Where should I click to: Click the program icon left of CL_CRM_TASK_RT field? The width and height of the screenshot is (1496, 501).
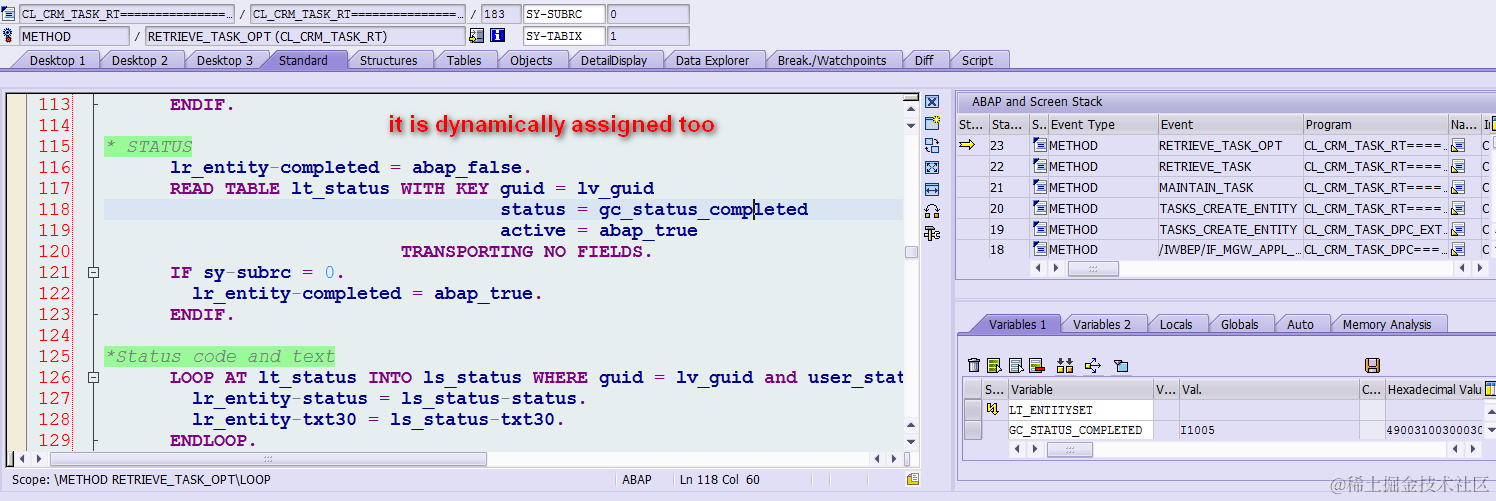tap(9, 14)
